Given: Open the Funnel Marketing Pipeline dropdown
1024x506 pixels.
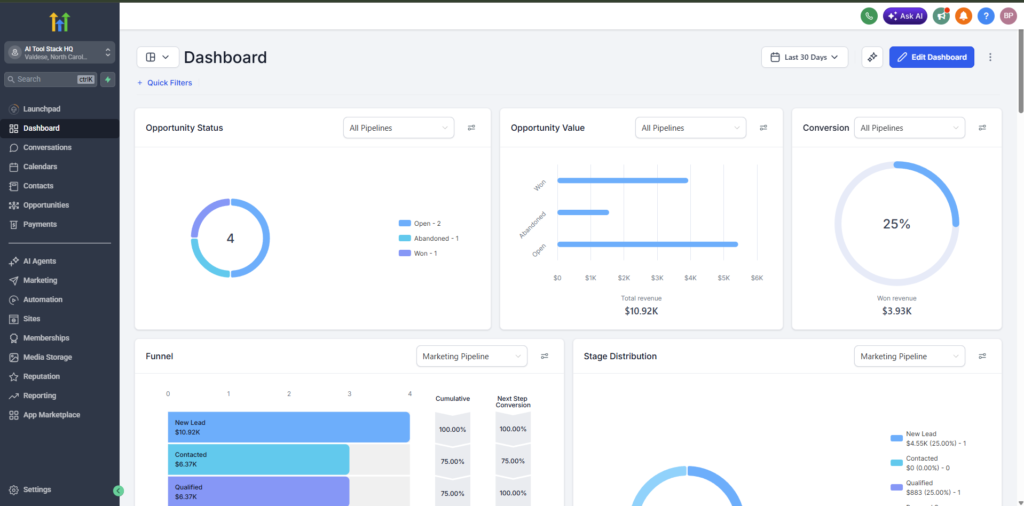Looking at the screenshot, I should [472, 356].
